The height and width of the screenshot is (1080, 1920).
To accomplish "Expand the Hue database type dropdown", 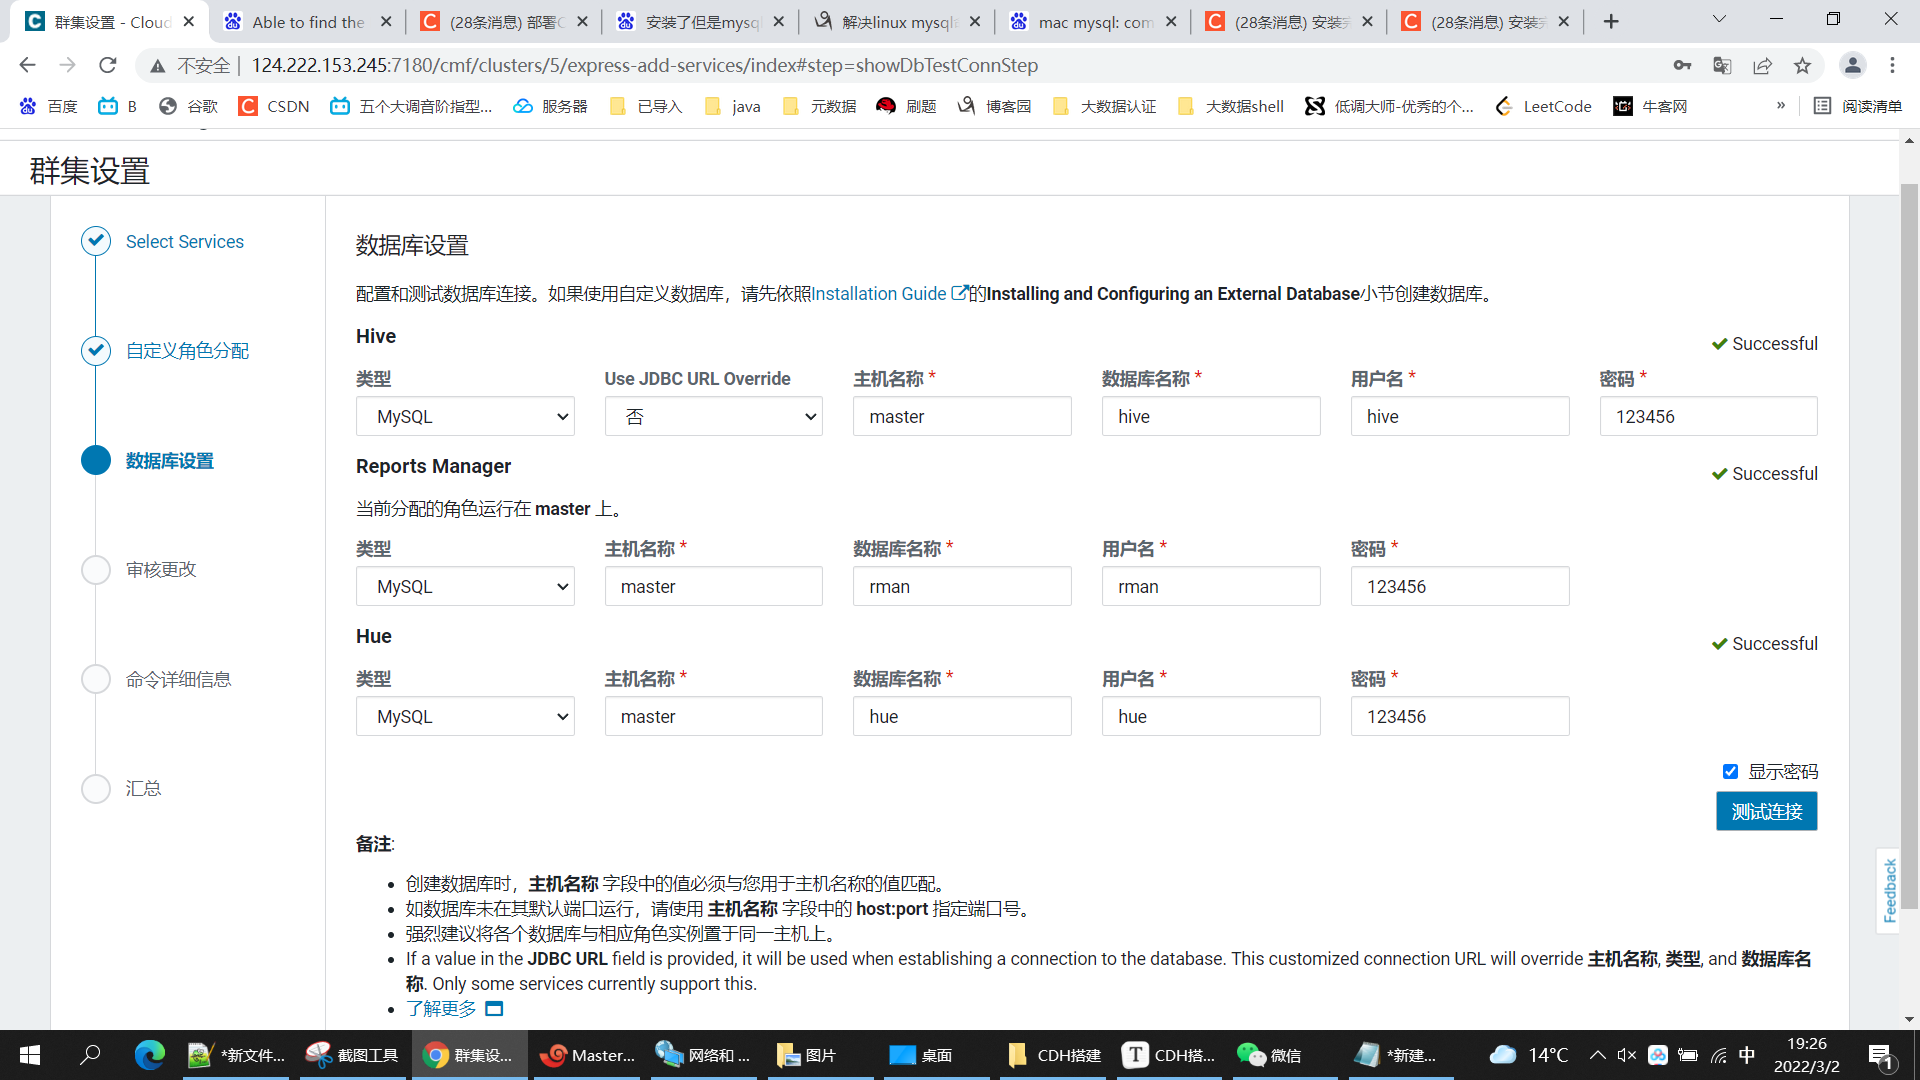I will coord(465,717).
